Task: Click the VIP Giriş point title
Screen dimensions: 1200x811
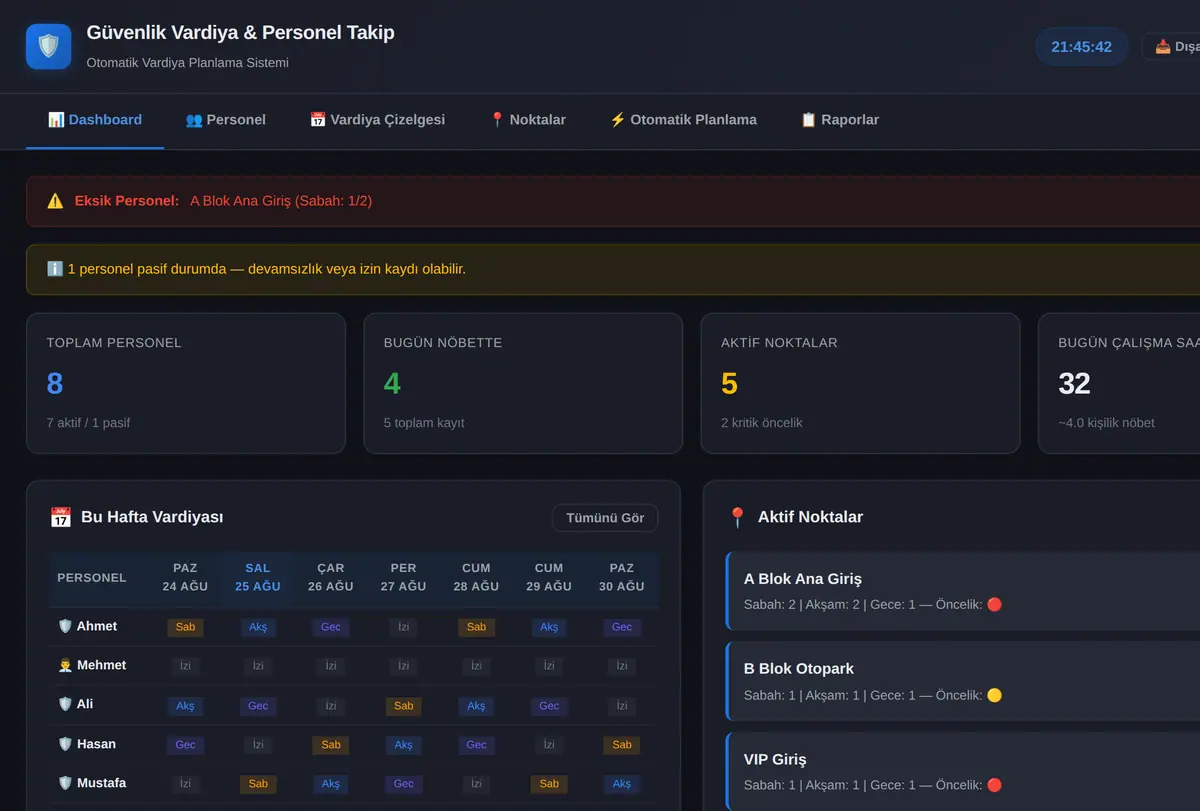Action: [775, 760]
